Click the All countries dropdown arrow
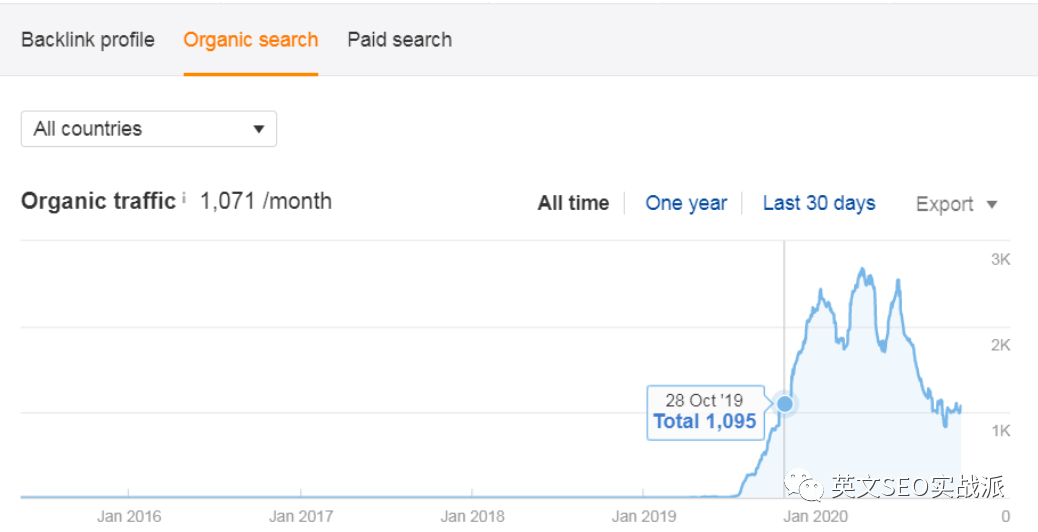Viewport: 1038px width, 532px height. (259, 129)
